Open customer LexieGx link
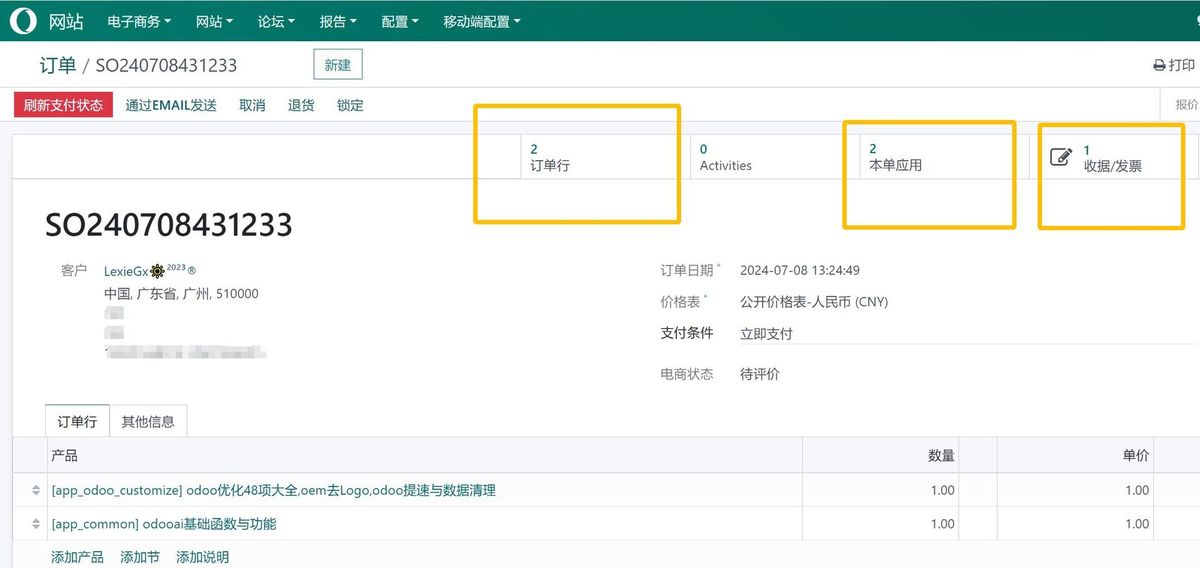 pyautogui.click(x=126, y=271)
